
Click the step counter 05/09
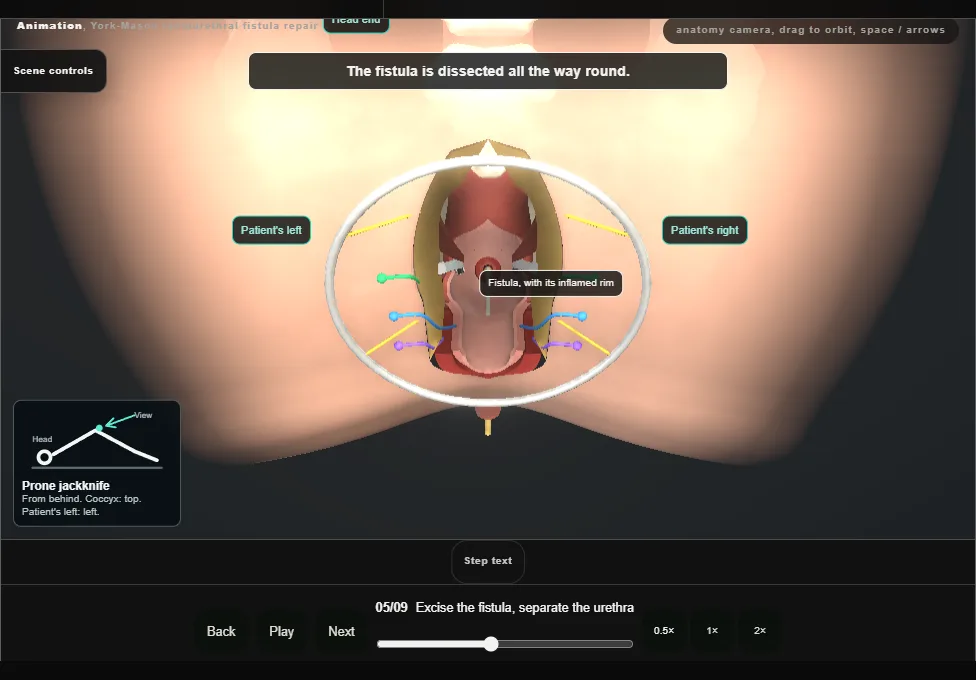click(392, 608)
